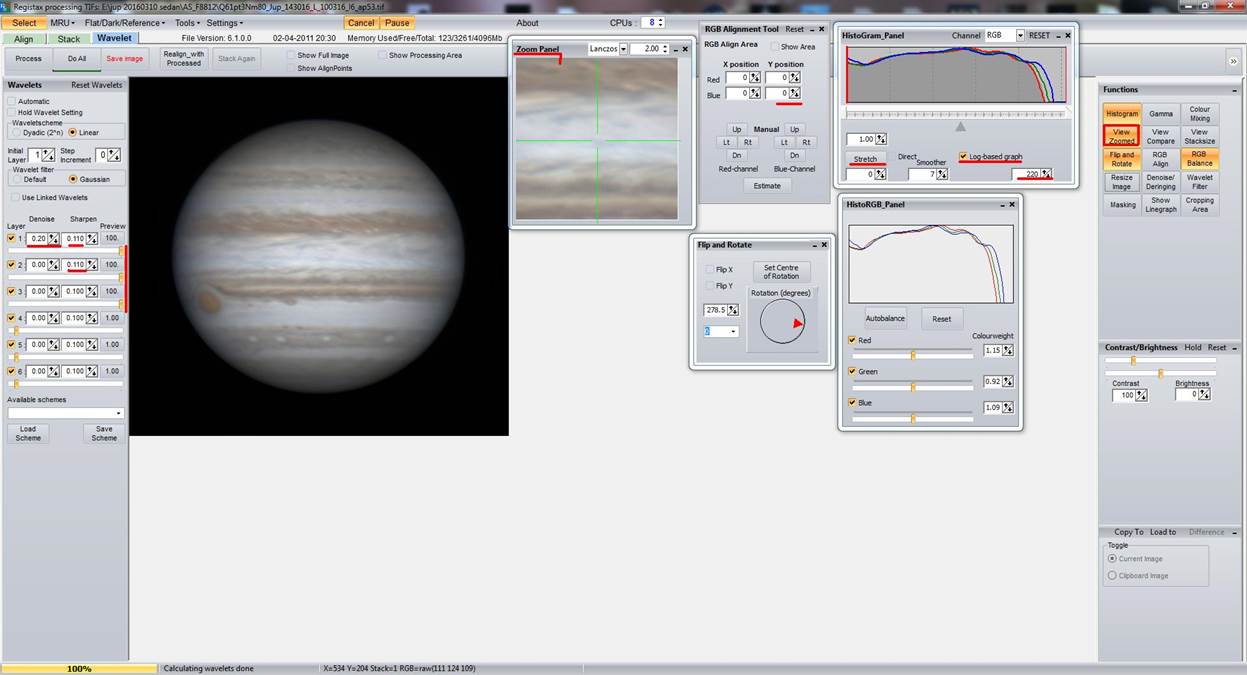Select the Denoise/Deringing function
Image resolution: width=1247 pixels, height=675 pixels.
pyautogui.click(x=1160, y=182)
